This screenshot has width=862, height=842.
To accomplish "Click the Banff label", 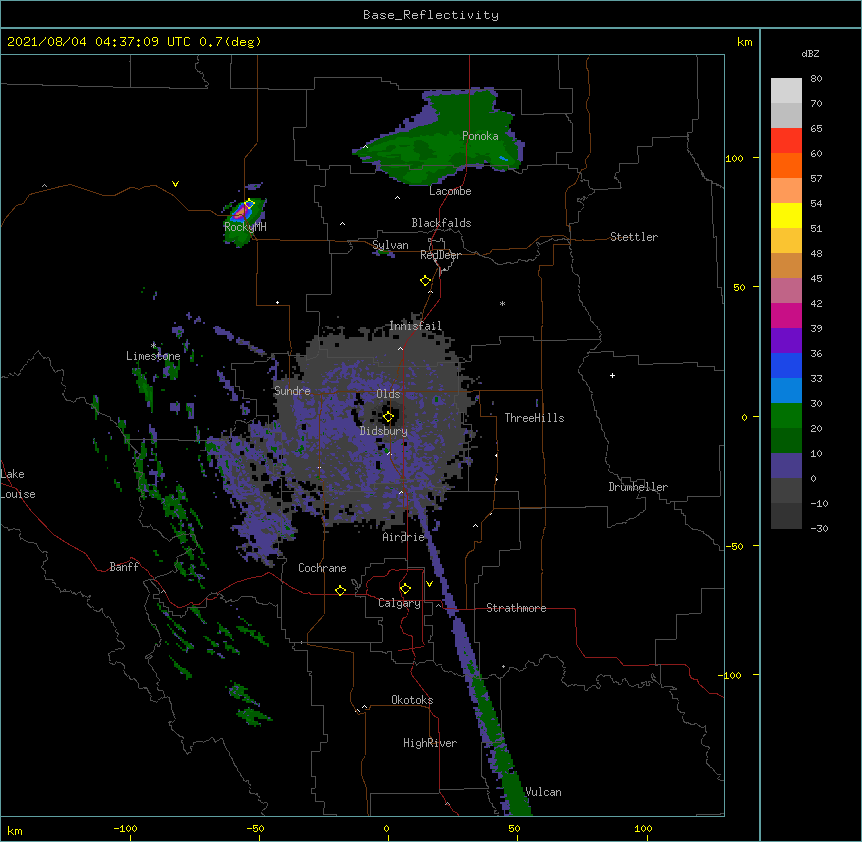I will coord(124,567).
